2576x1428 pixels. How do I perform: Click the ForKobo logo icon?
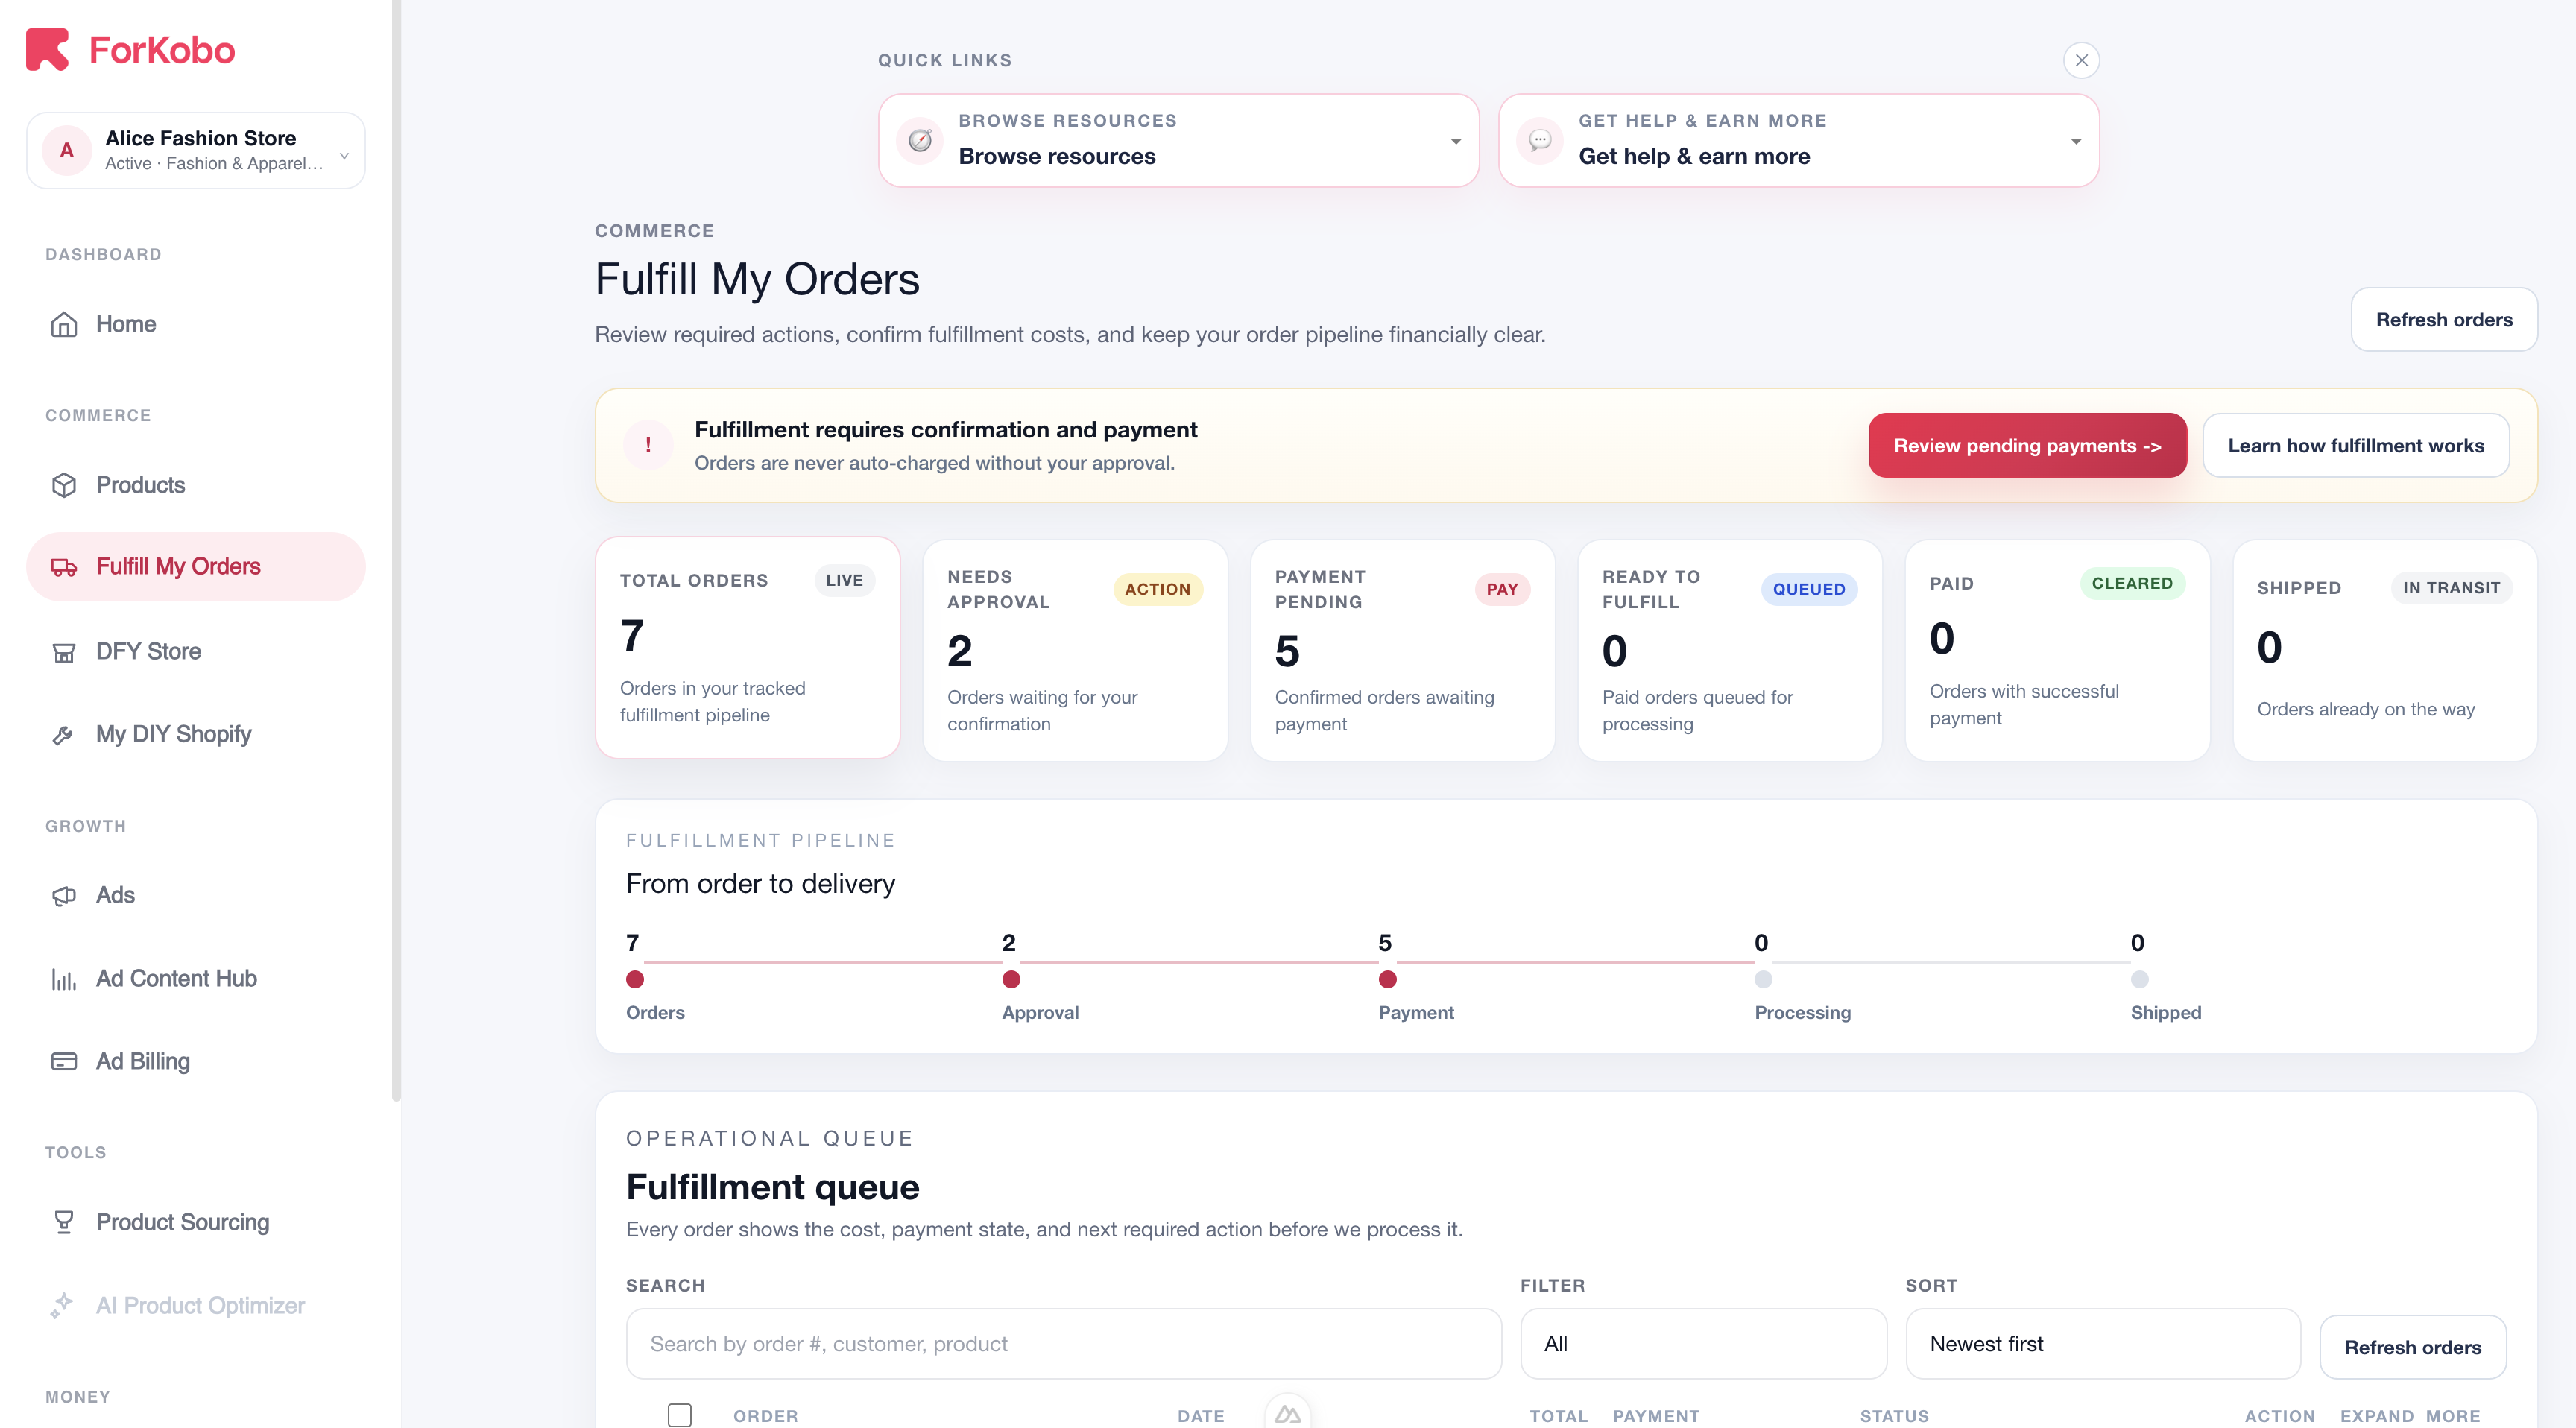pyautogui.click(x=47, y=49)
